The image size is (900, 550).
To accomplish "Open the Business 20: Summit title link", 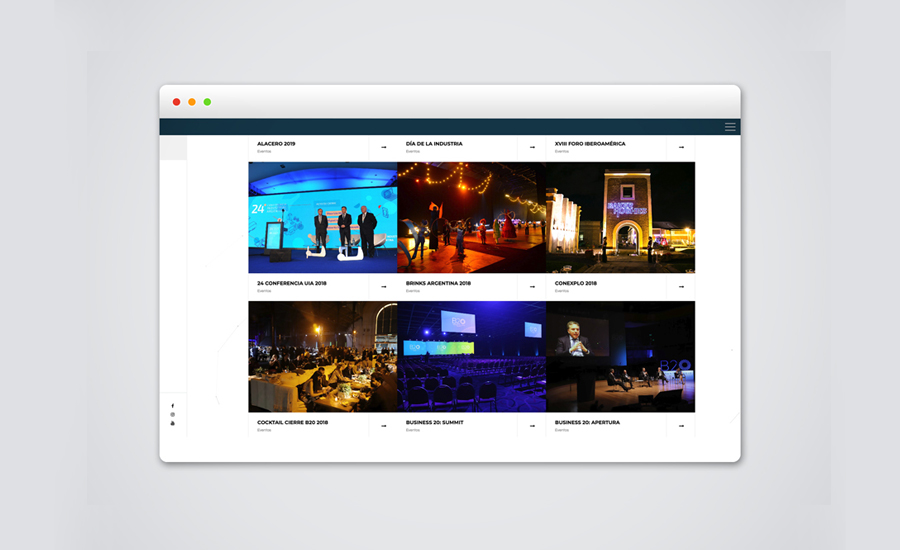I will click(x=435, y=423).
